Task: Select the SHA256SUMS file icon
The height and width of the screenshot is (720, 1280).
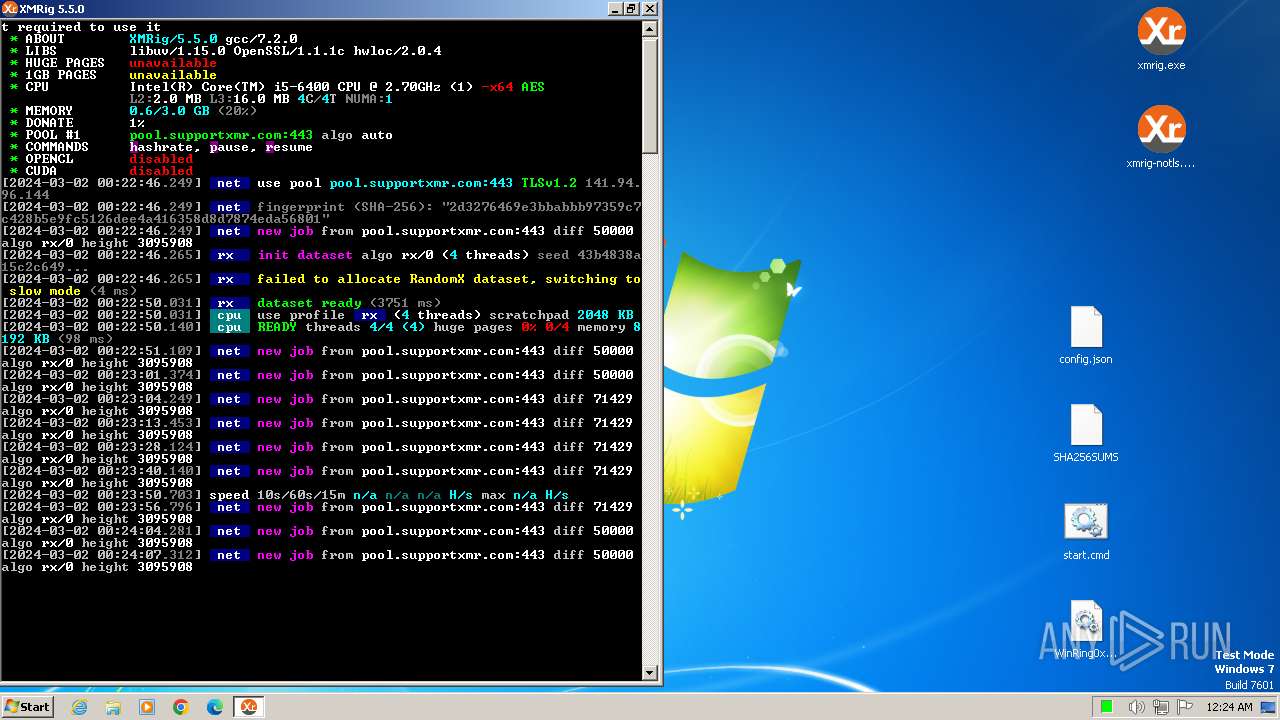Action: (1086, 433)
